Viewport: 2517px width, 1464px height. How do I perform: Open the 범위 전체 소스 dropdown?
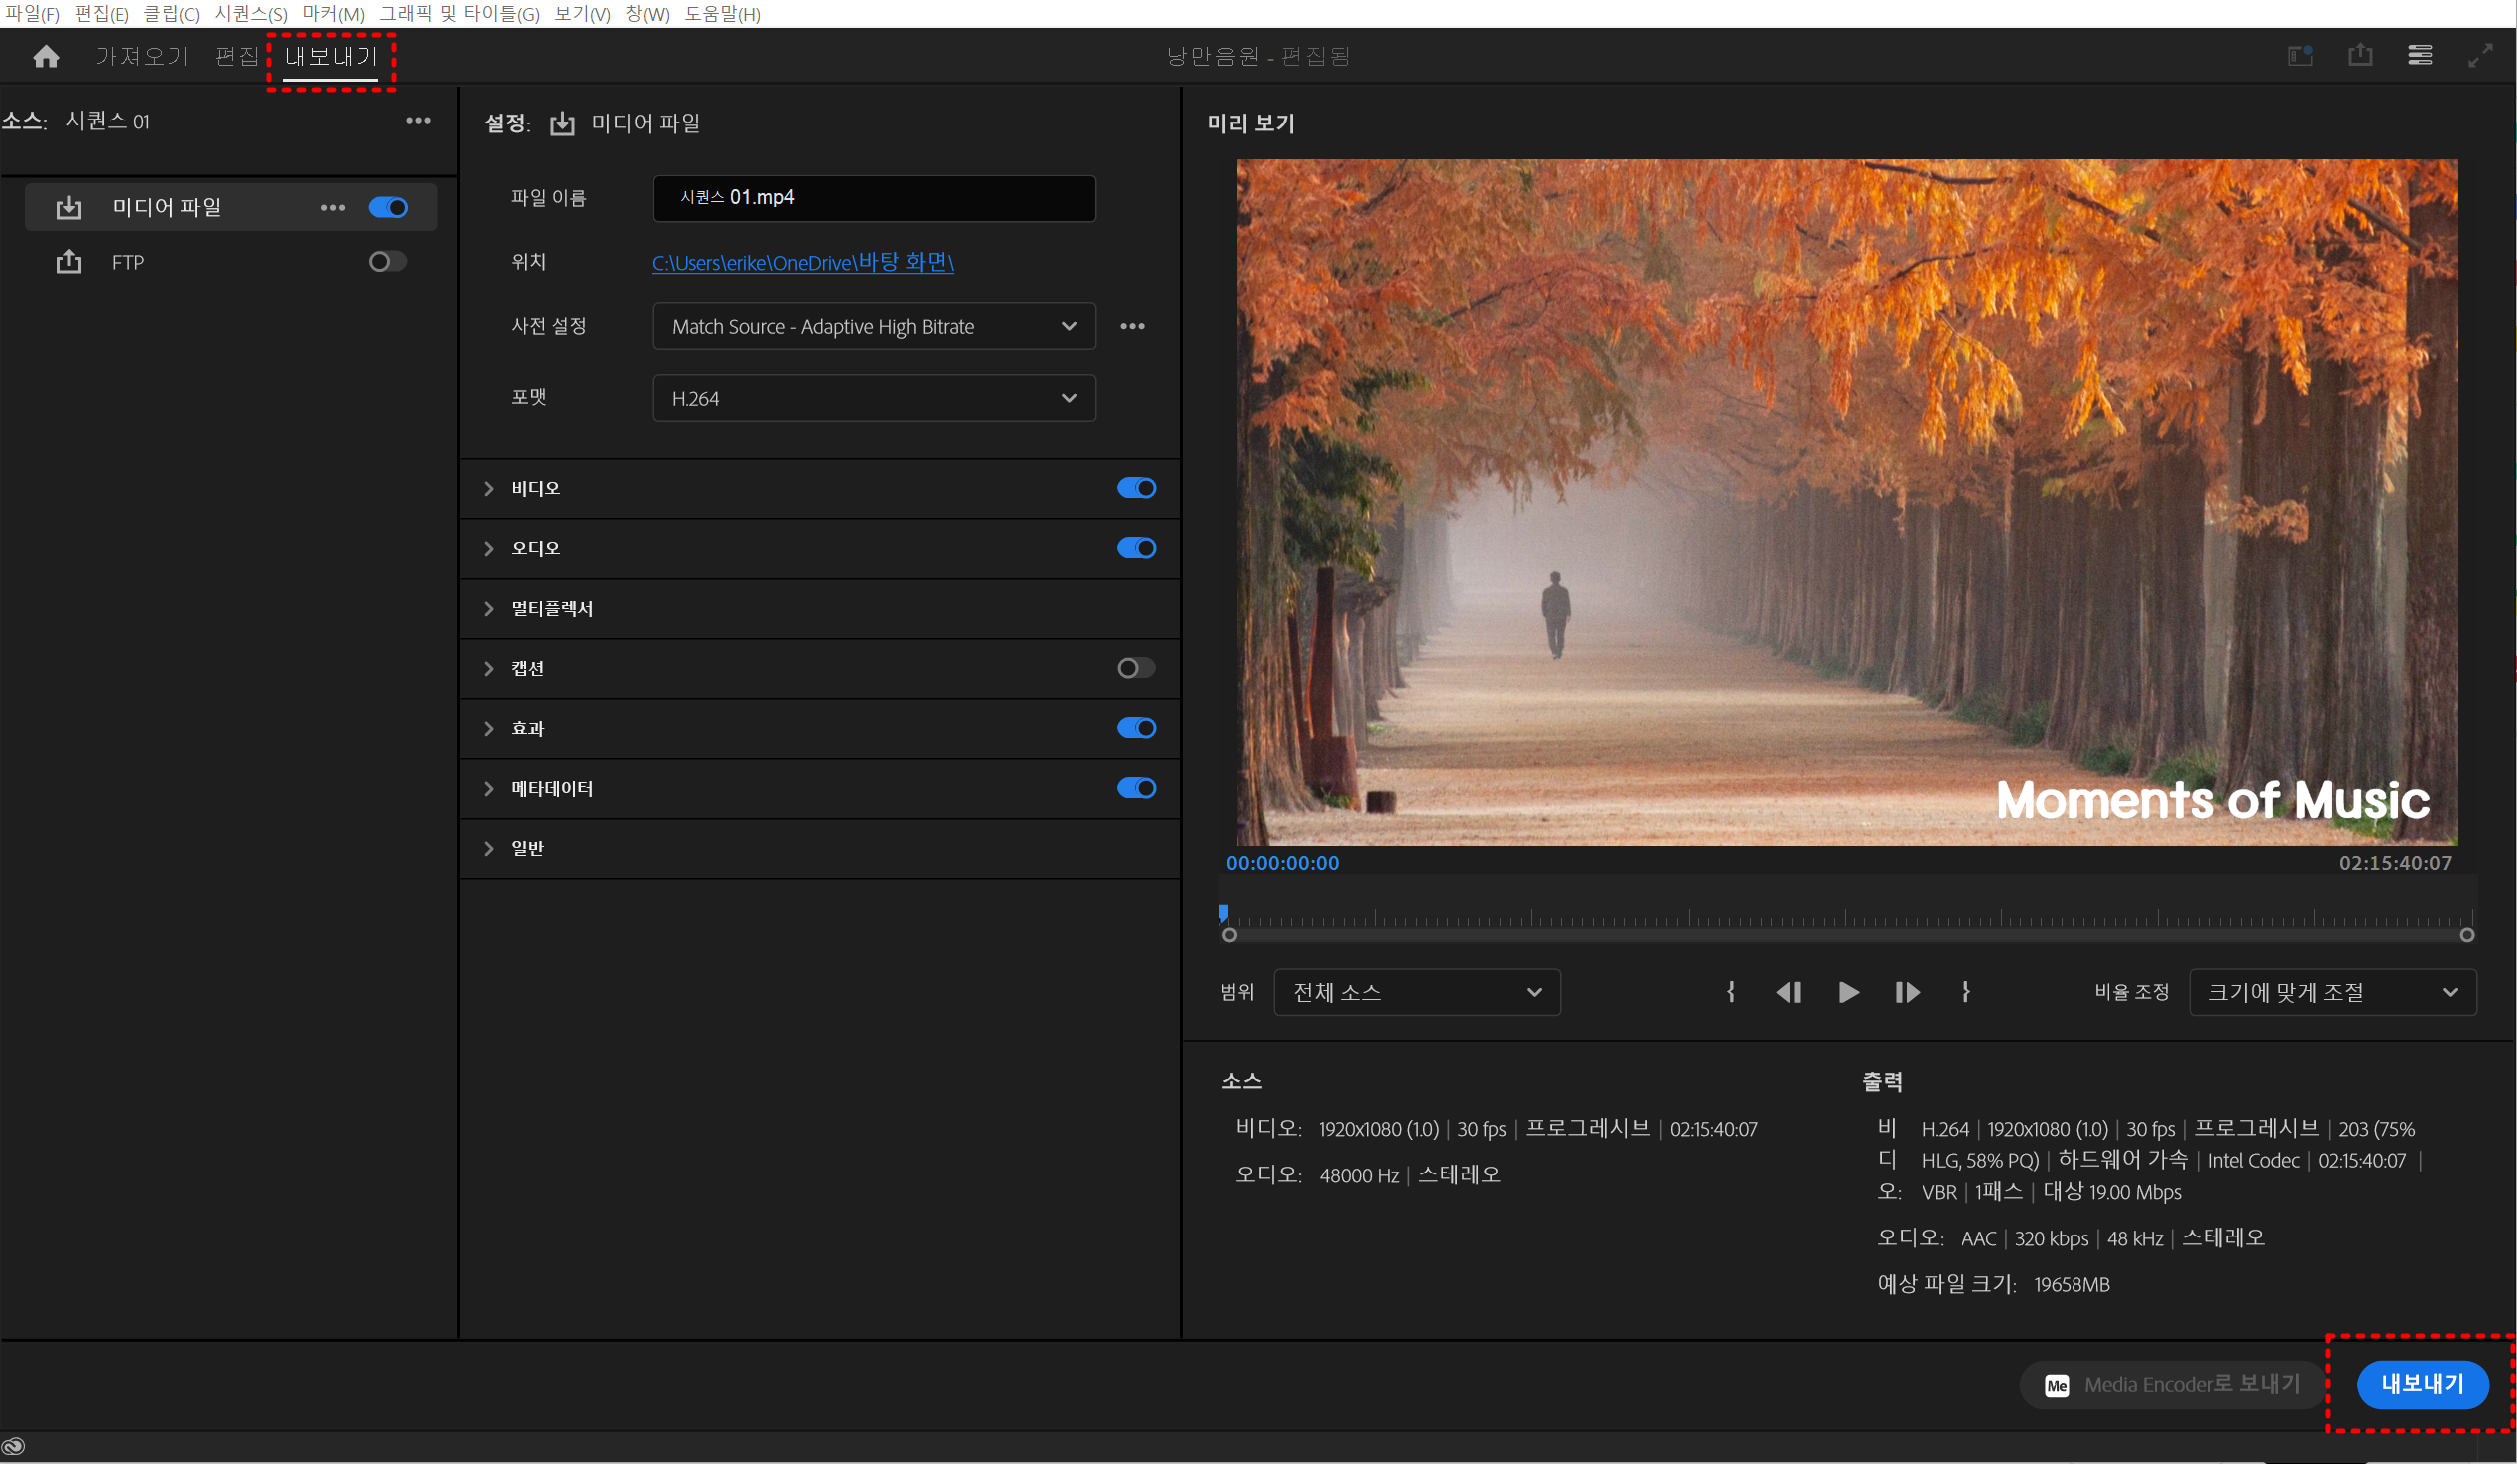[x=1416, y=992]
